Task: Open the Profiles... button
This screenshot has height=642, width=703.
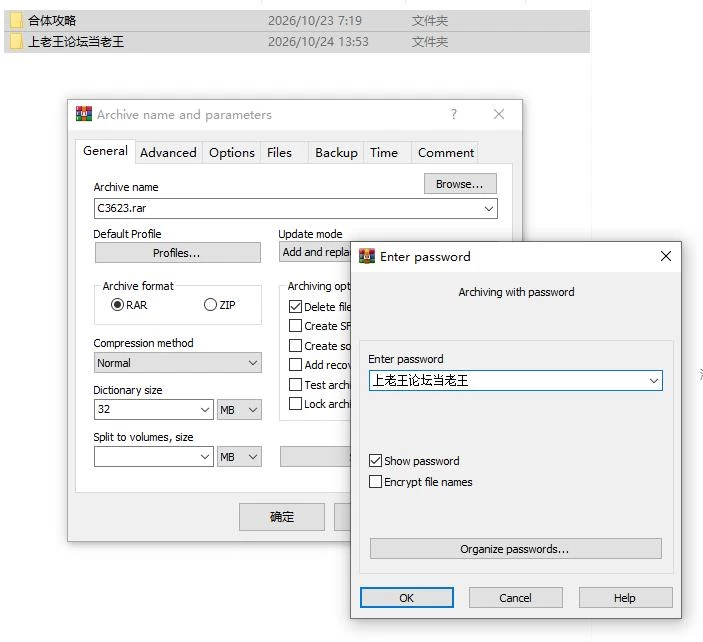Action: point(178,253)
